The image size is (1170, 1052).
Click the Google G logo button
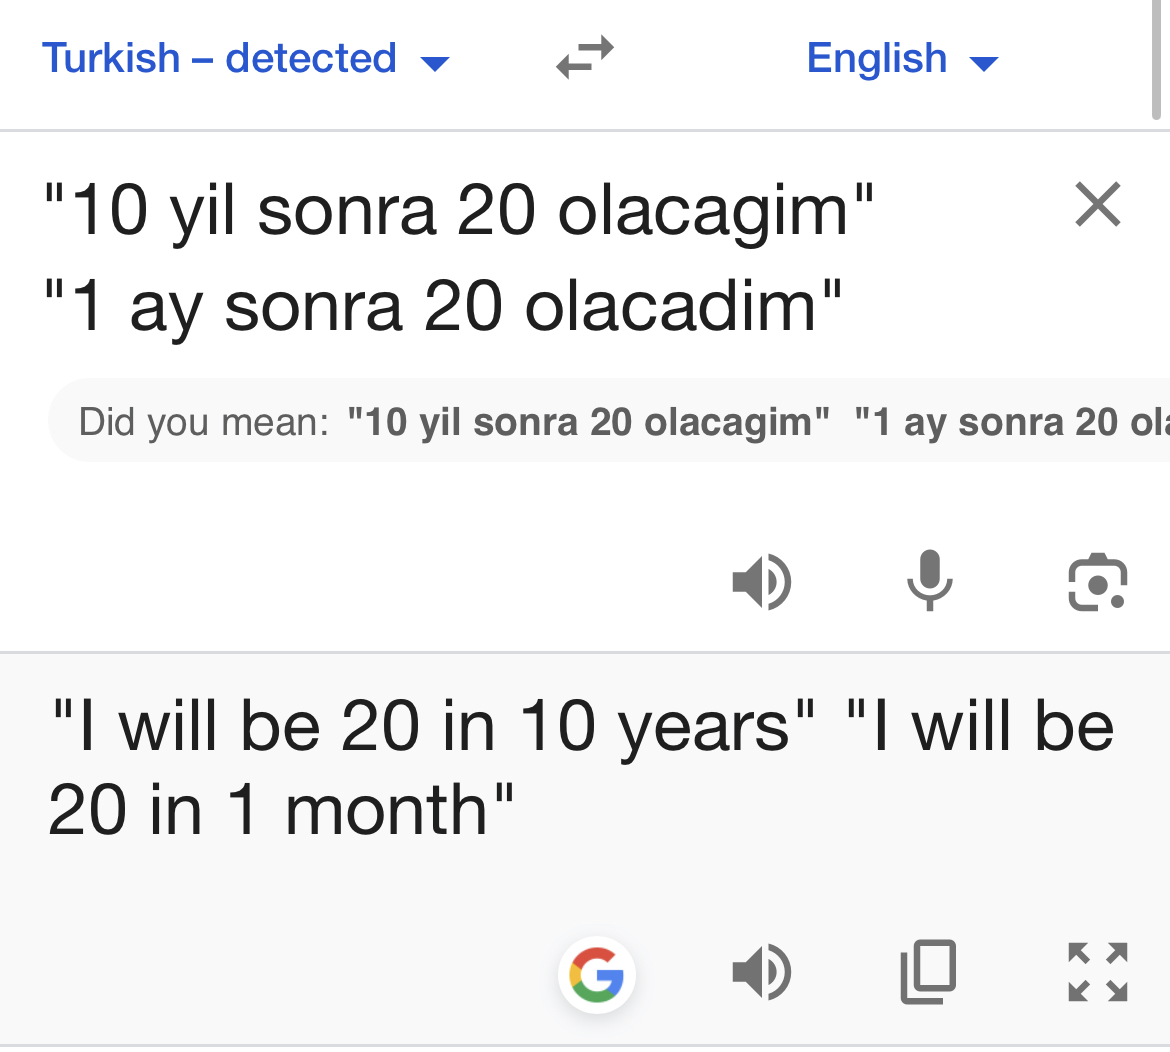[597, 973]
